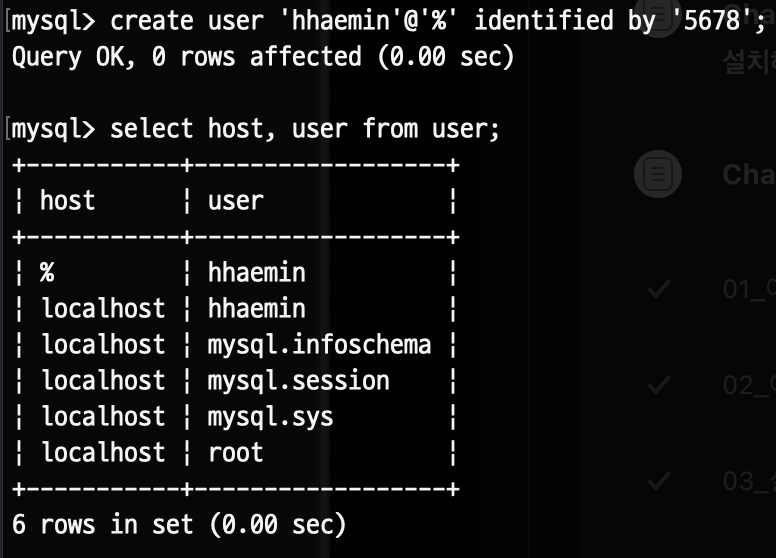Click the '%' host value in first row
Viewport: 776px width, 558px height.
47,272
